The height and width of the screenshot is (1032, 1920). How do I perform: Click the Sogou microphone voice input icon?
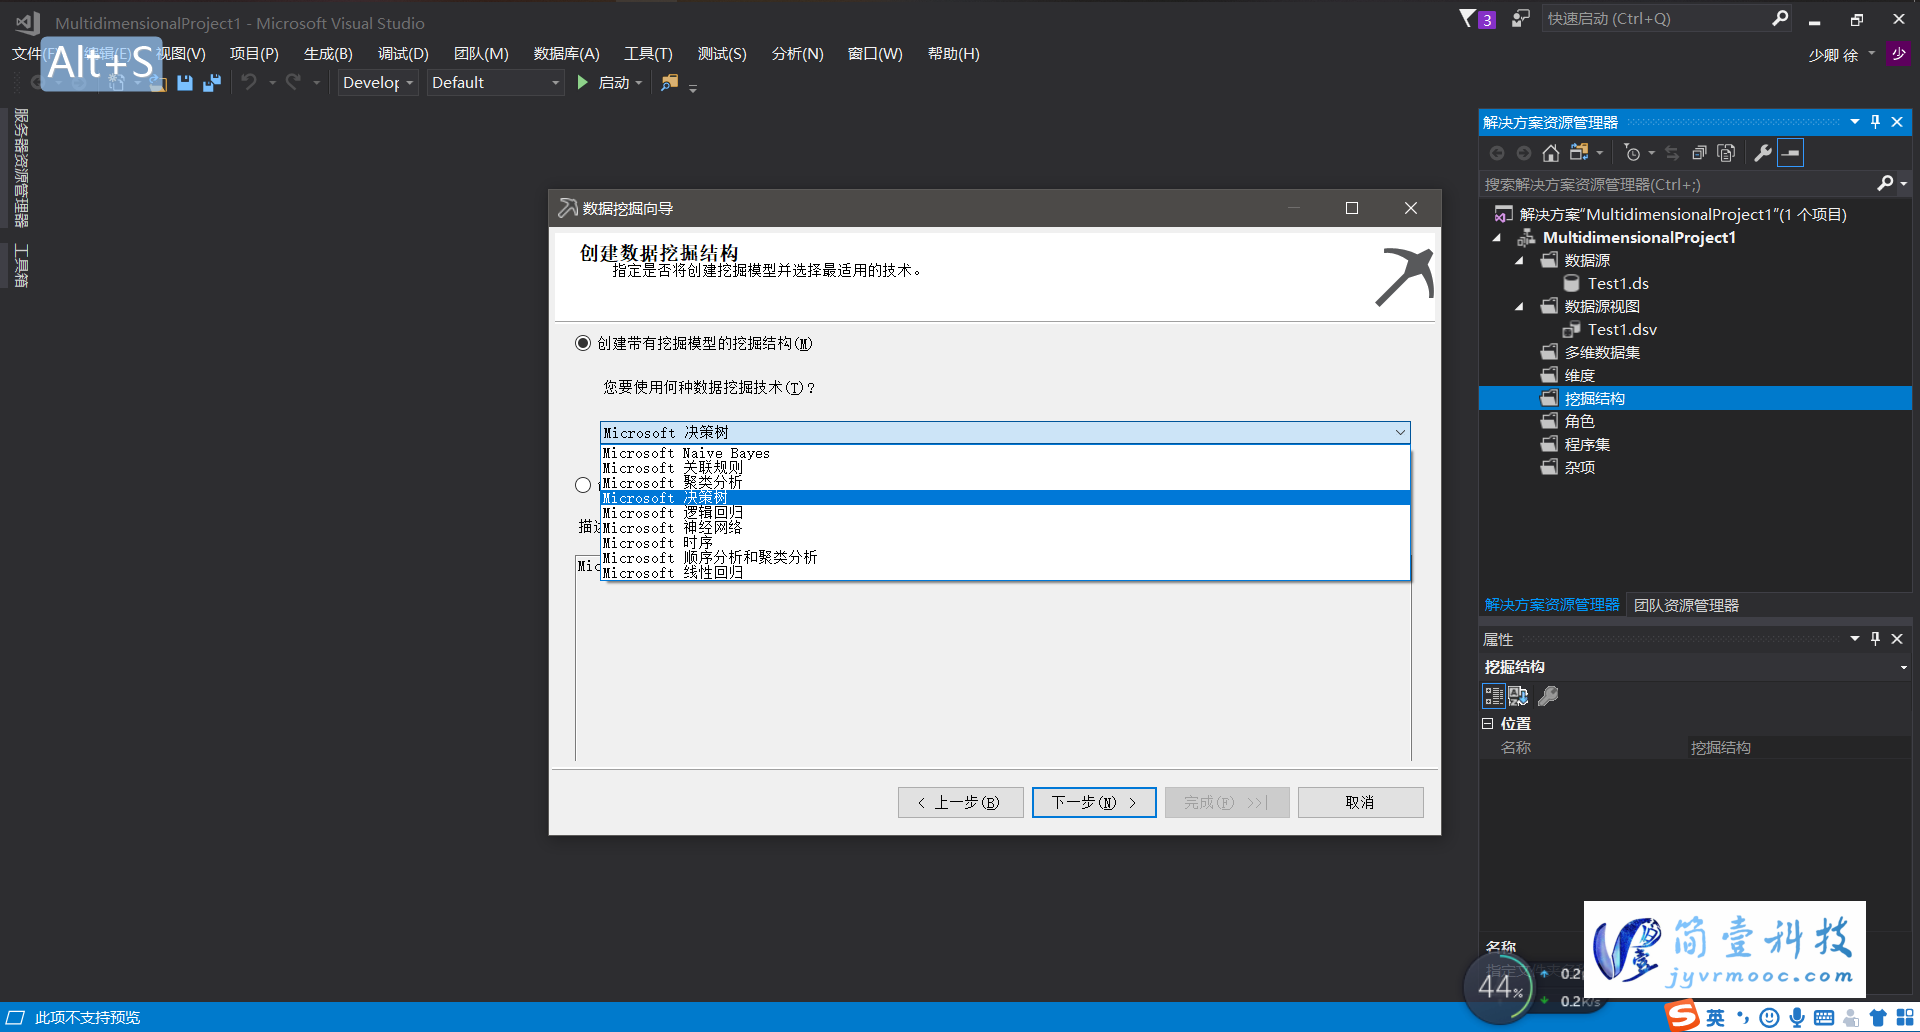tap(1797, 1017)
